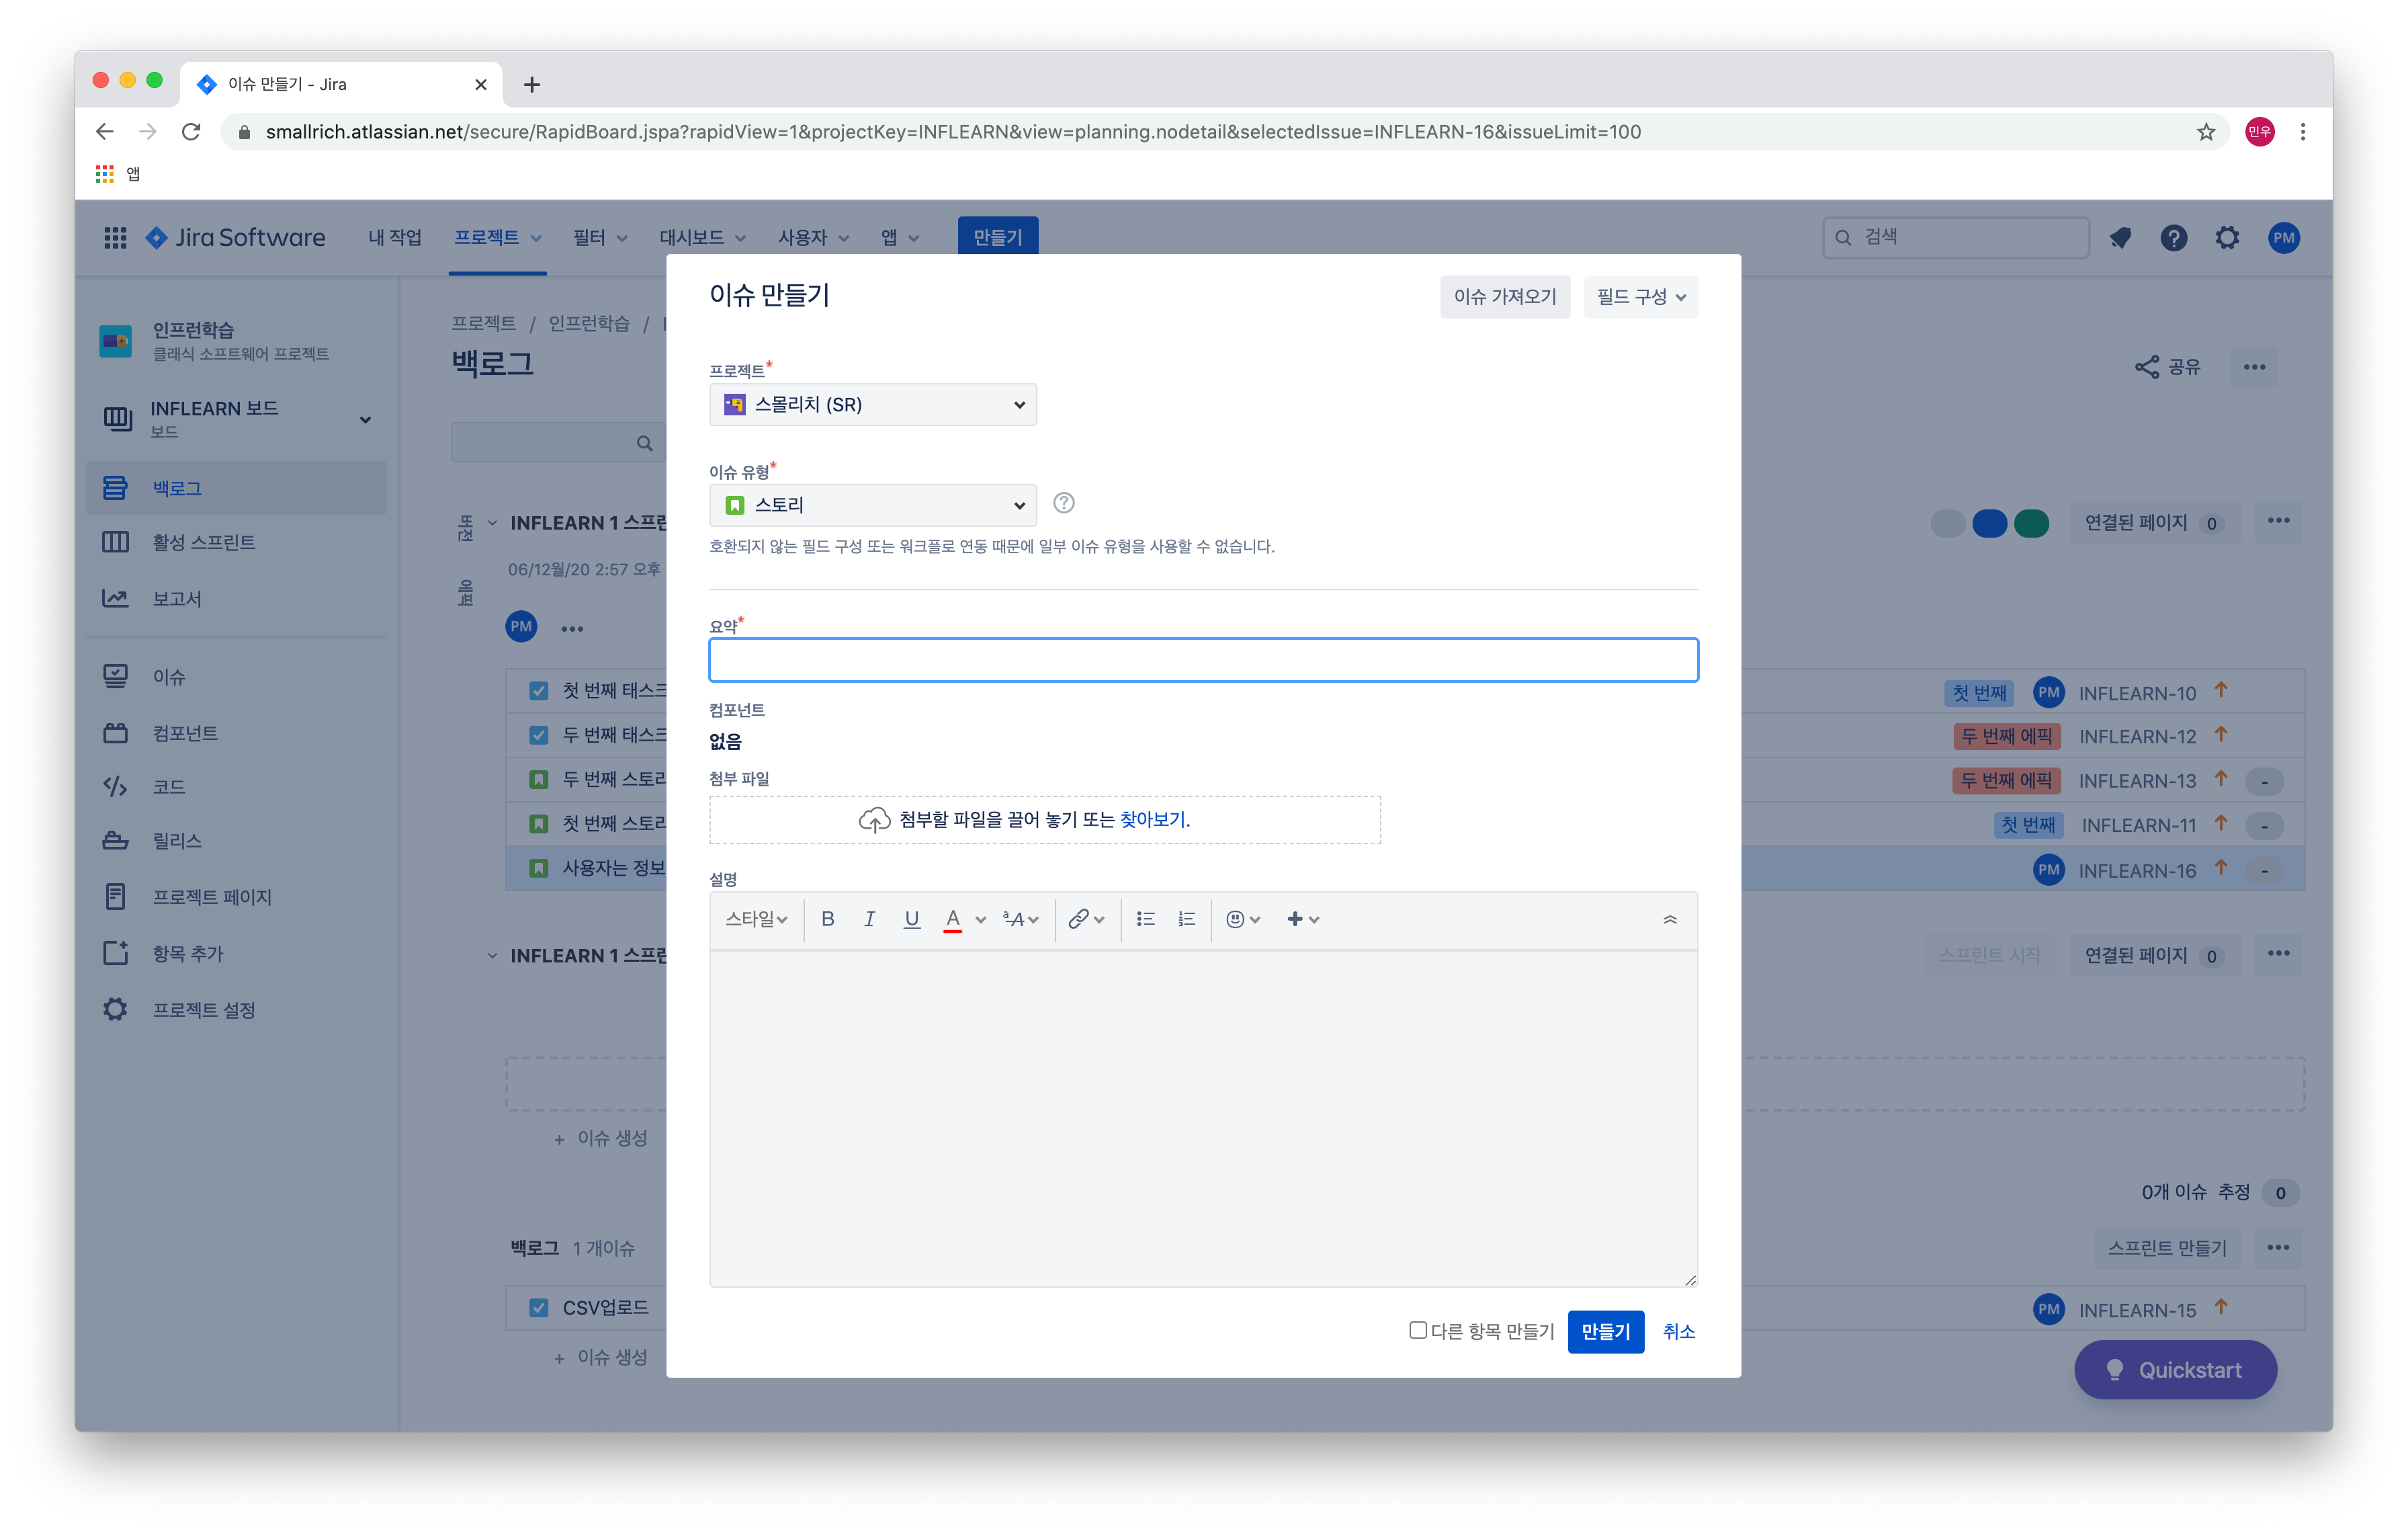Expand the 필드 구성 dropdown
Image resolution: width=2408 pixels, height=1531 pixels.
1640,297
